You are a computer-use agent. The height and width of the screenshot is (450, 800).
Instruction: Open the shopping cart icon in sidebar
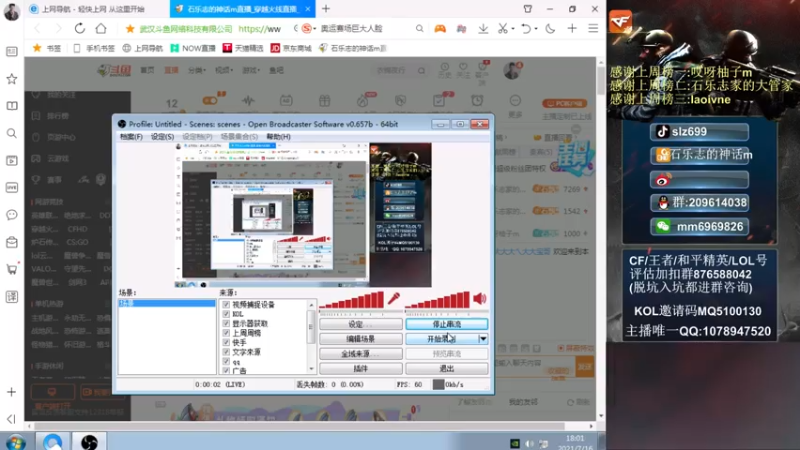11,269
